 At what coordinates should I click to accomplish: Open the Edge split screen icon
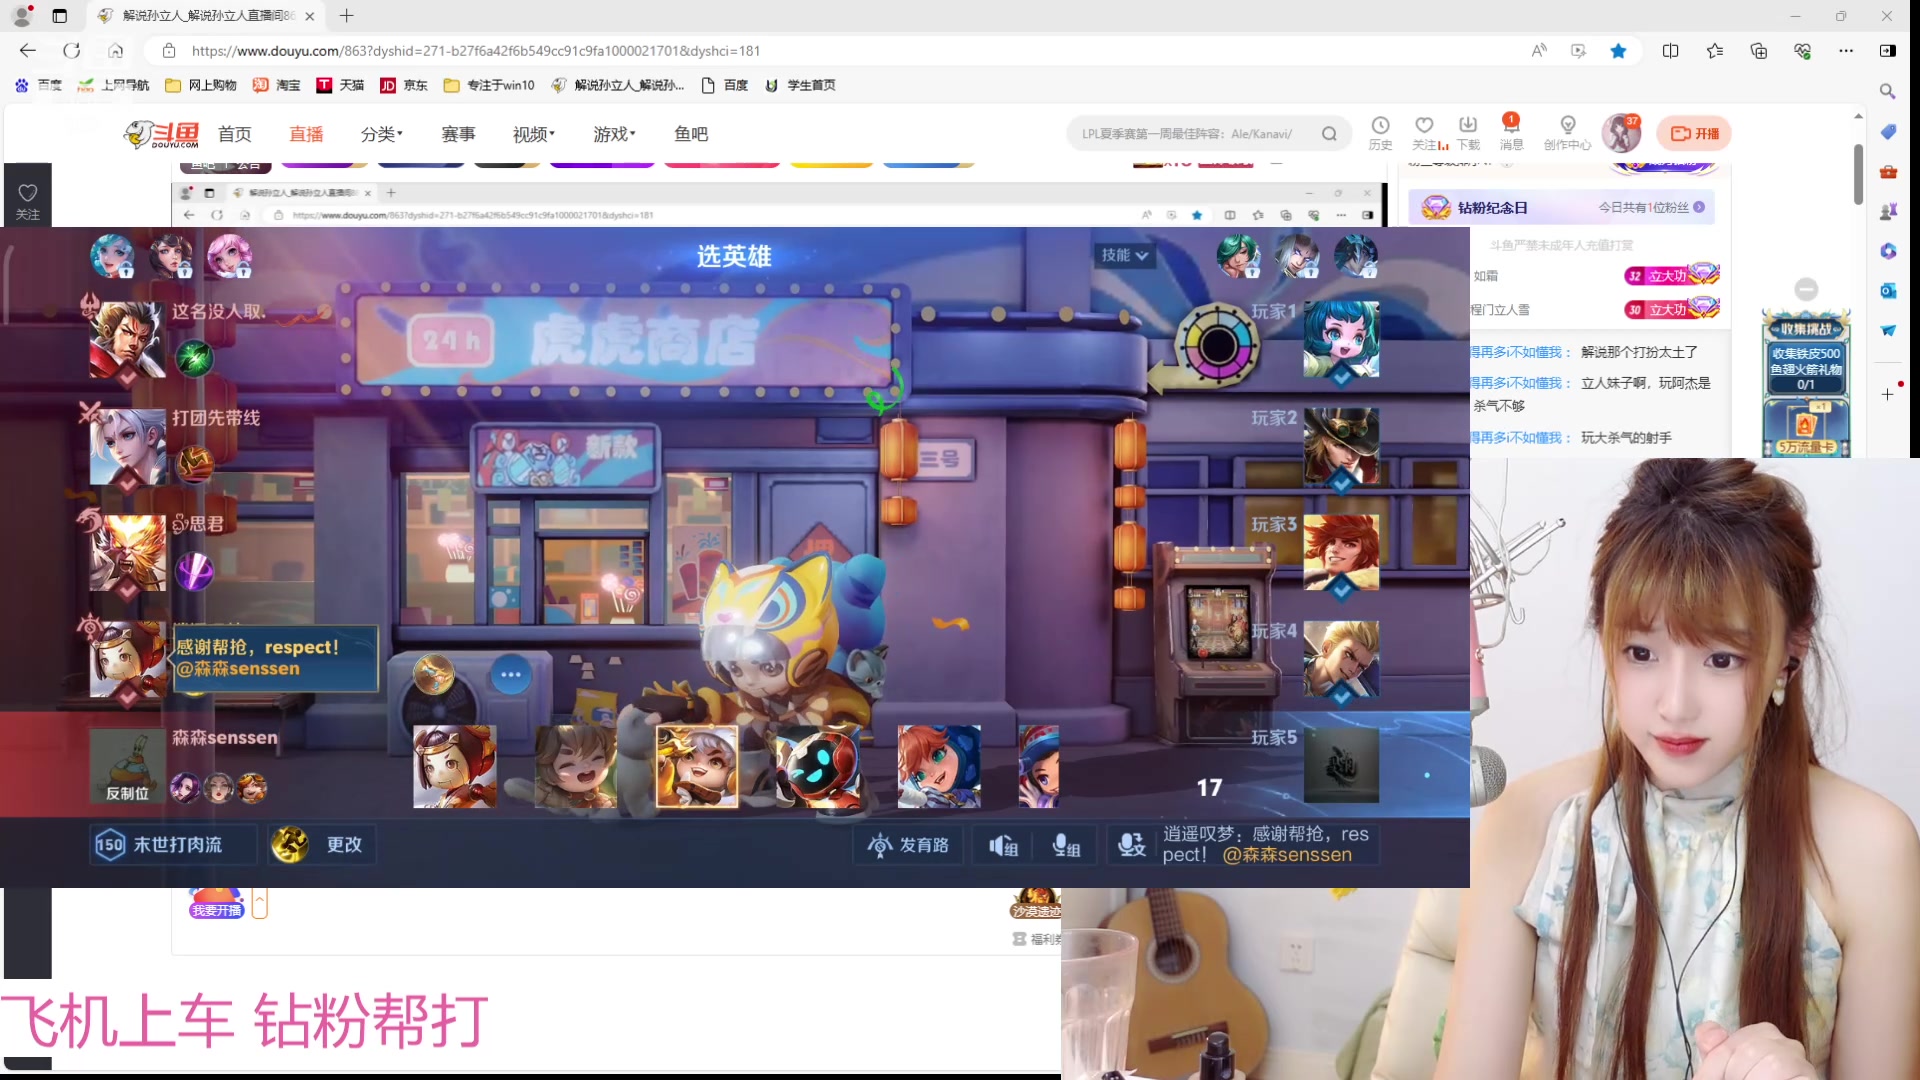[1670, 51]
